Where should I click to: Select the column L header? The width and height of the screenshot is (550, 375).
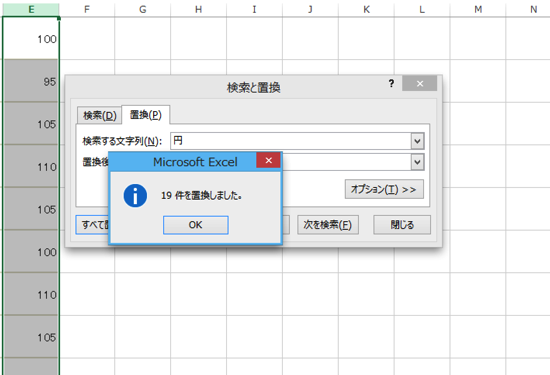click(x=422, y=9)
